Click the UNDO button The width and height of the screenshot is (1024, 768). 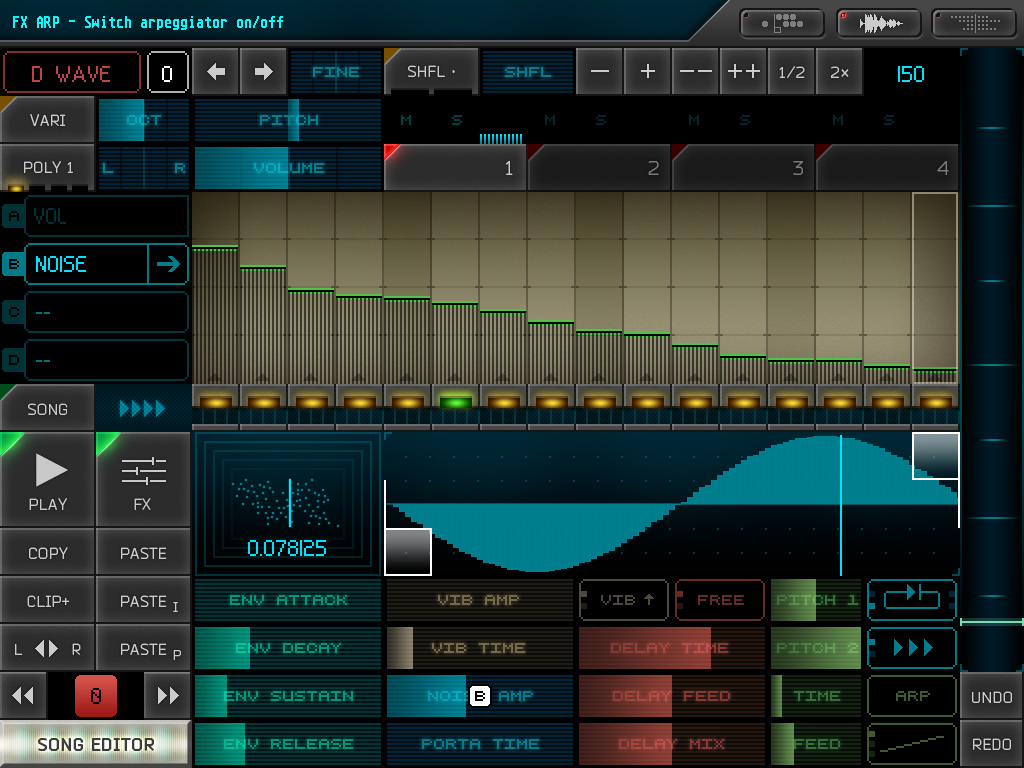(x=991, y=697)
